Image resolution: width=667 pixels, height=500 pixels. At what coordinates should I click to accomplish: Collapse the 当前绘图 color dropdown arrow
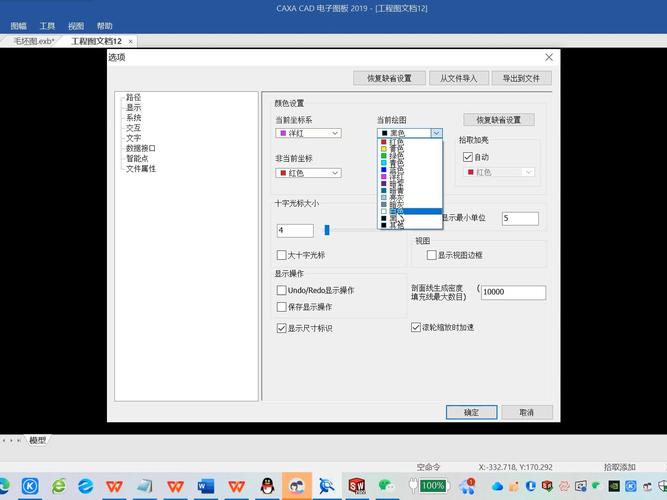click(436, 133)
